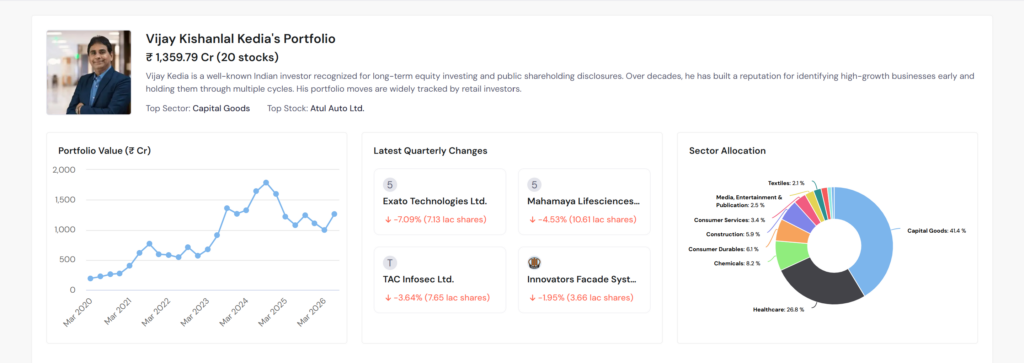Click the 'Latest Quarterly Changes' heading
1024x363 pixels.
pos(430,151)
